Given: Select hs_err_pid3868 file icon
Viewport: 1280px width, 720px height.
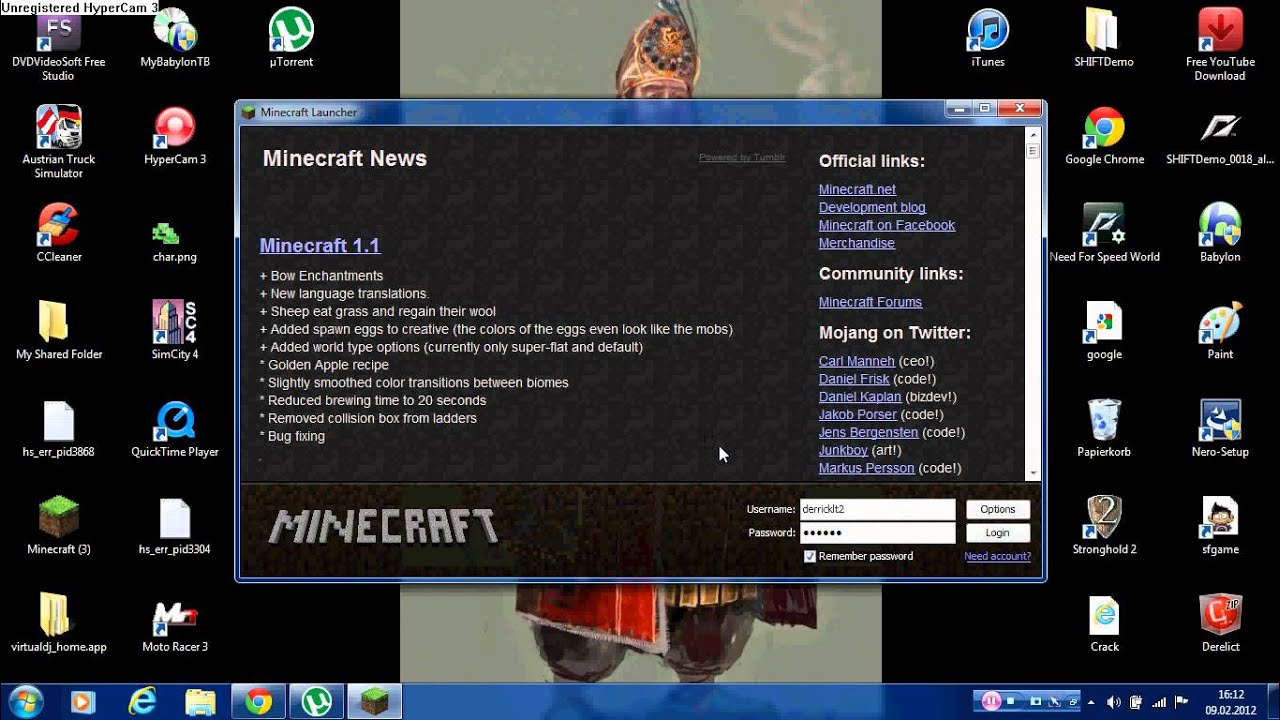Looking at the screenshot, I should coord(58,429).
